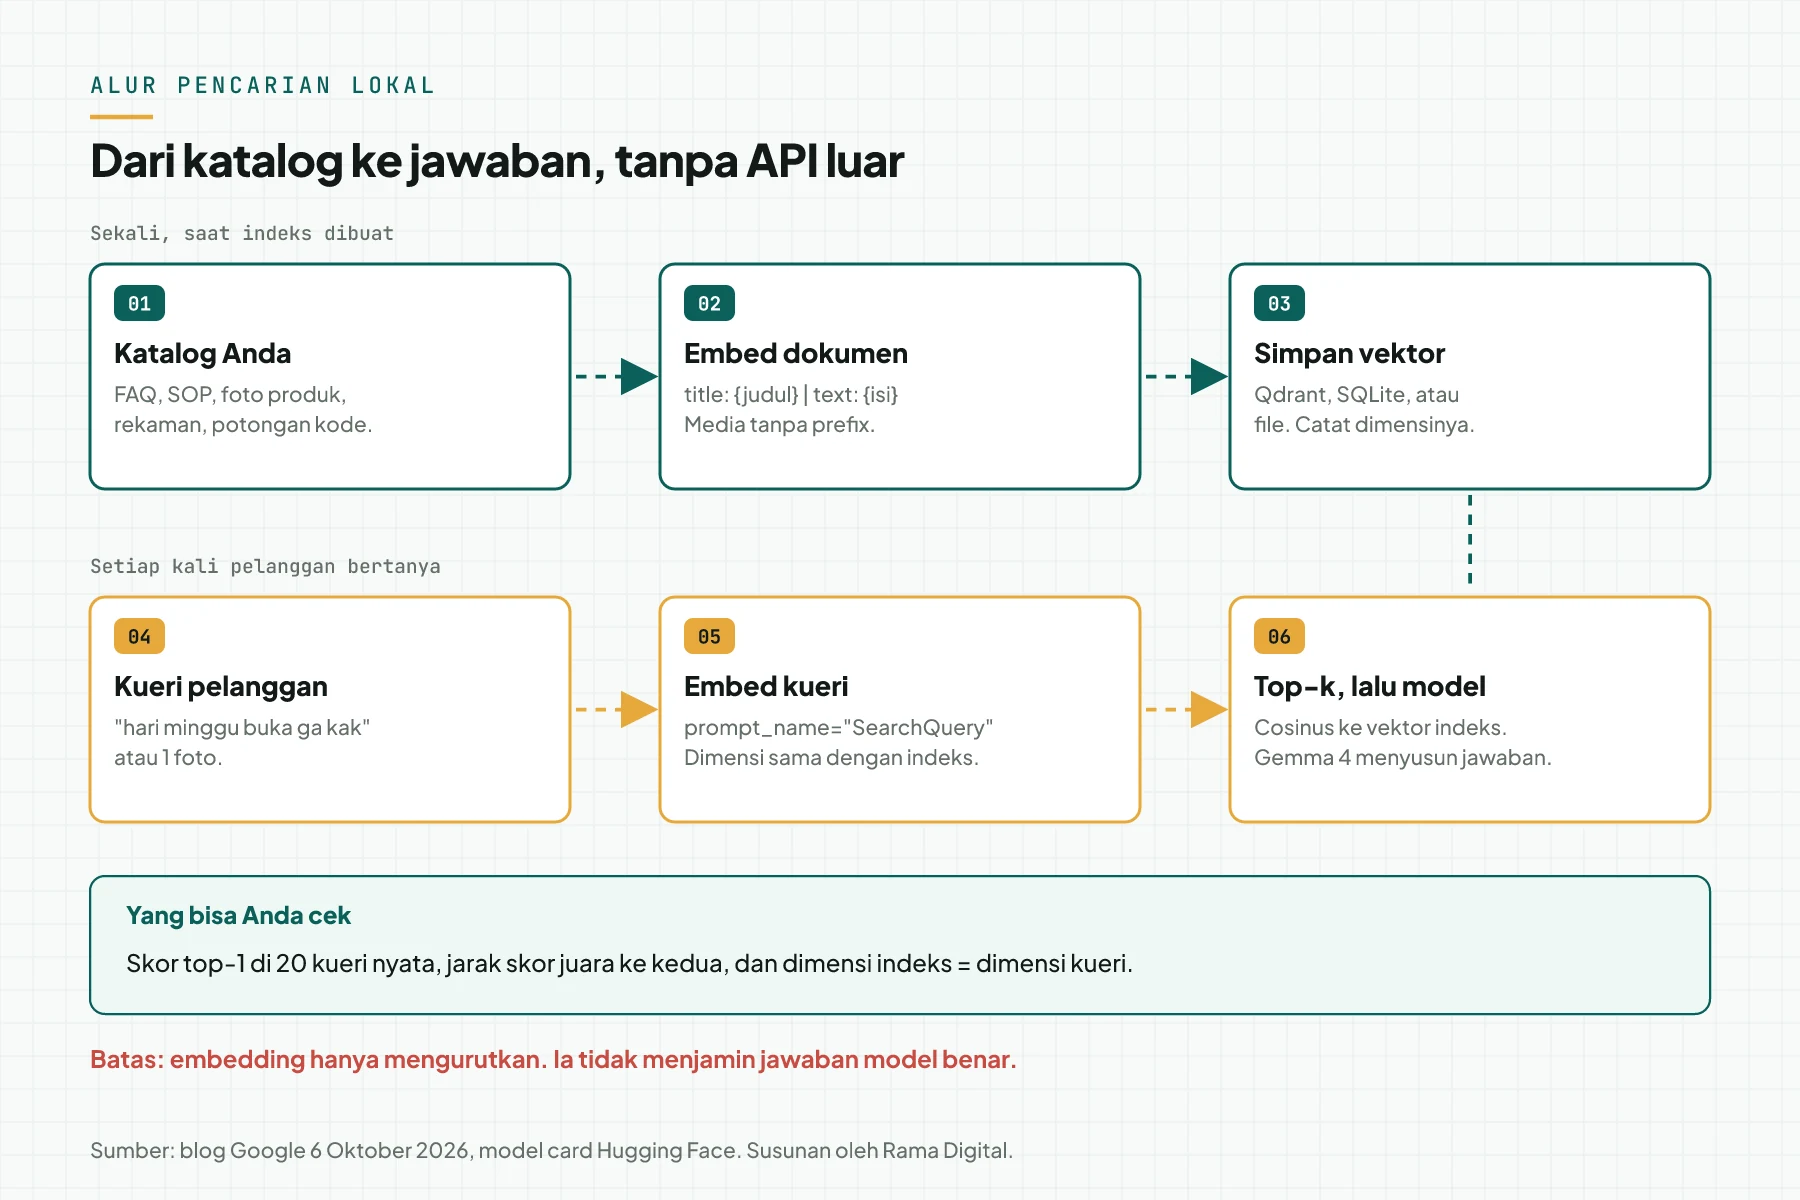The image size is (1800, 1200).
Task: Click the text prompt_name="SearchQuery"
Action: 838,728
